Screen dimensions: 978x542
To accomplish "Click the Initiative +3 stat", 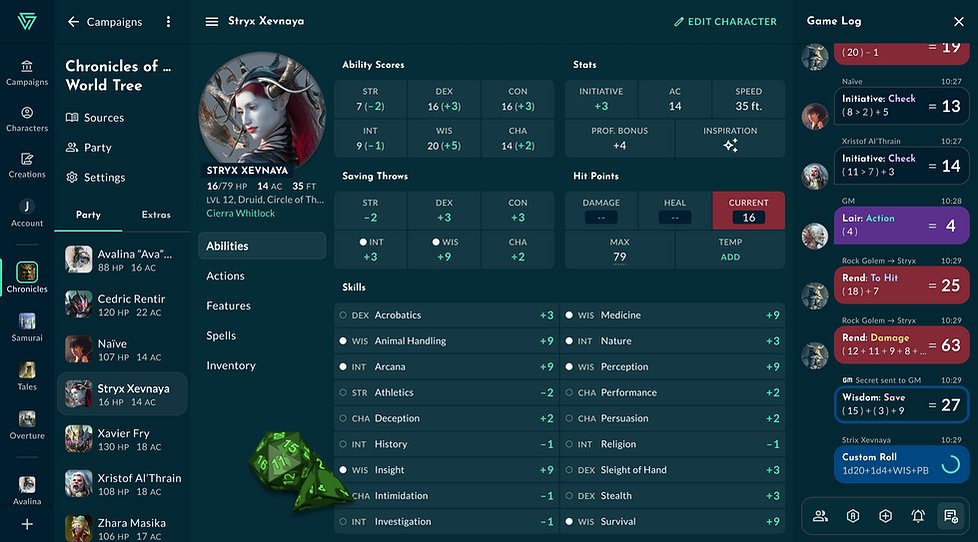I will coord(601,99).
